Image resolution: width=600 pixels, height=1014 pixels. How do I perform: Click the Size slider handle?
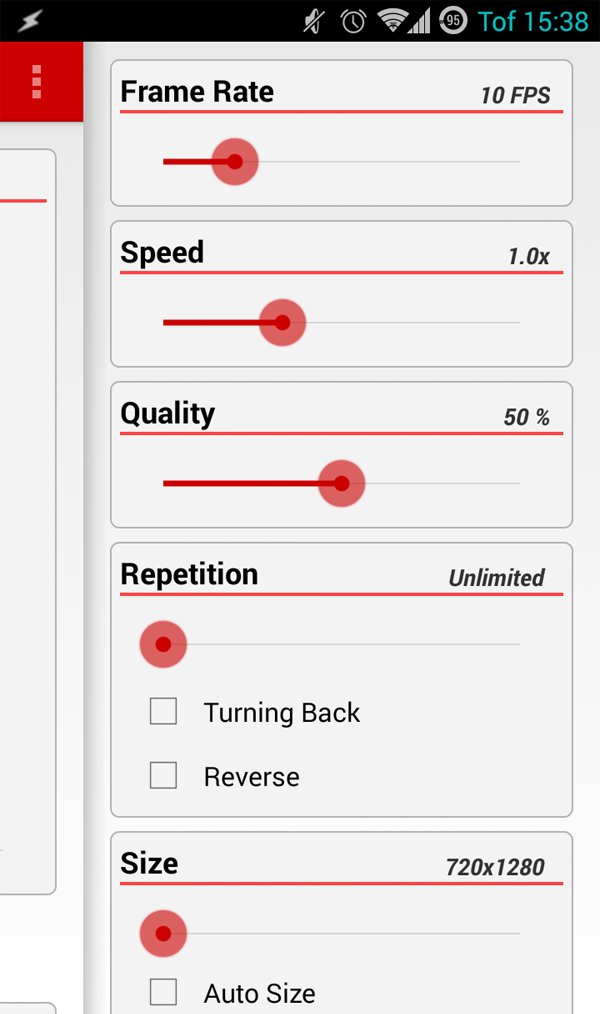(163, 933)
